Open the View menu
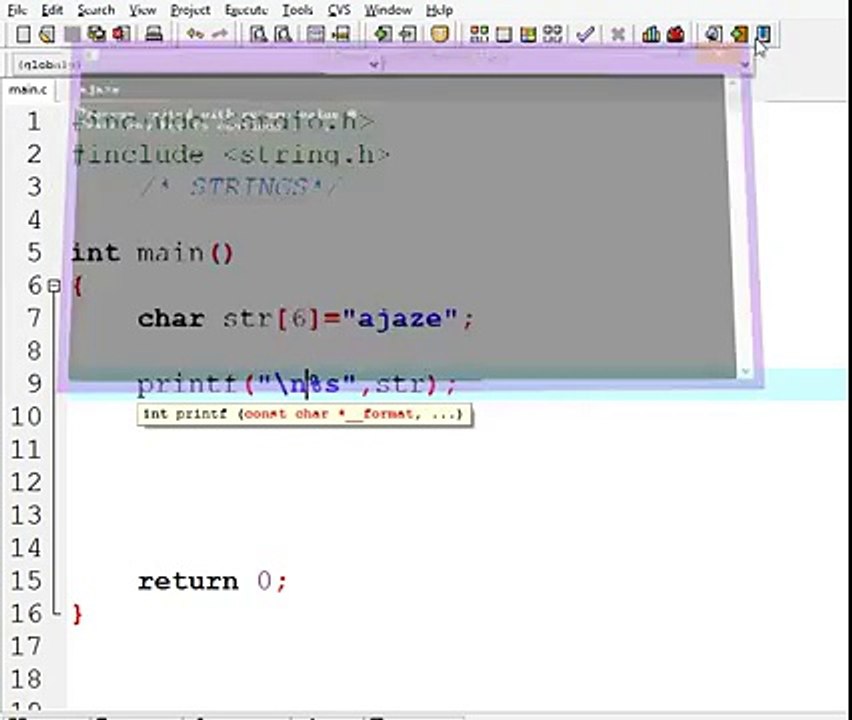 point(142,10)
